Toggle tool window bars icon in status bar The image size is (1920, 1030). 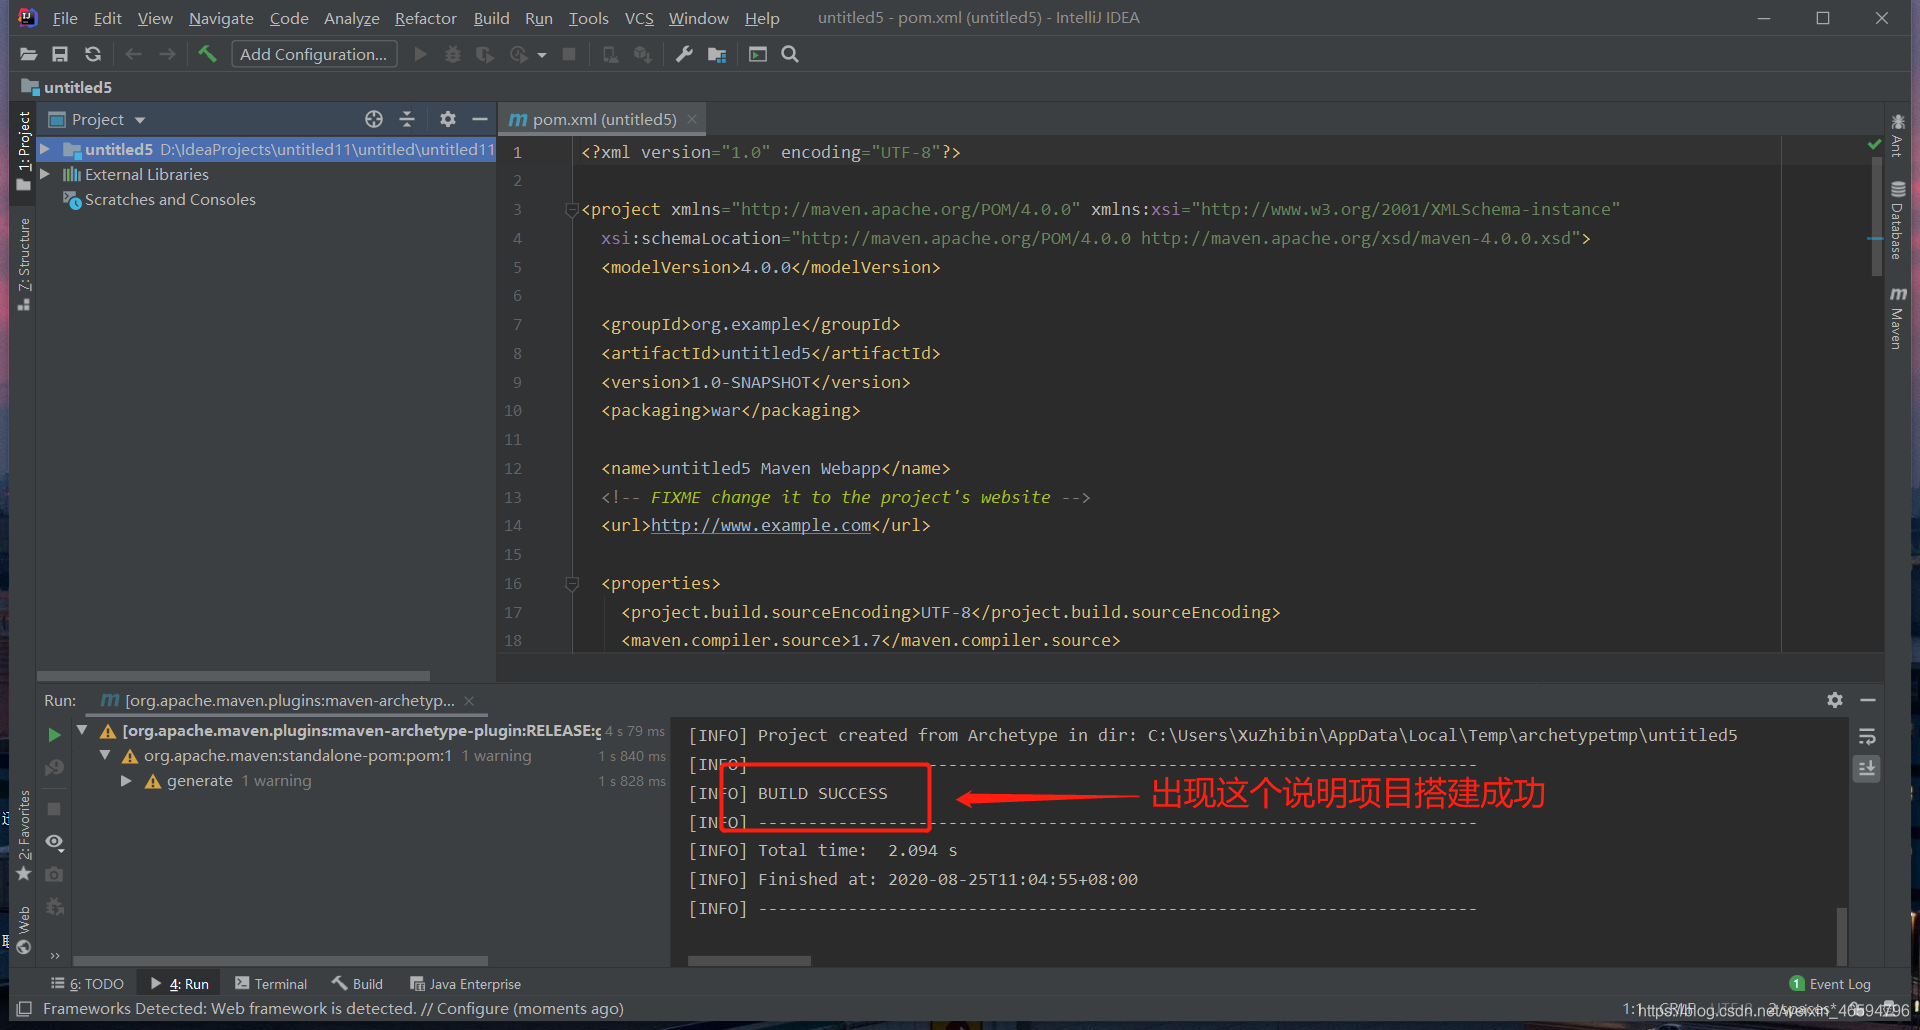[24, 1009]
